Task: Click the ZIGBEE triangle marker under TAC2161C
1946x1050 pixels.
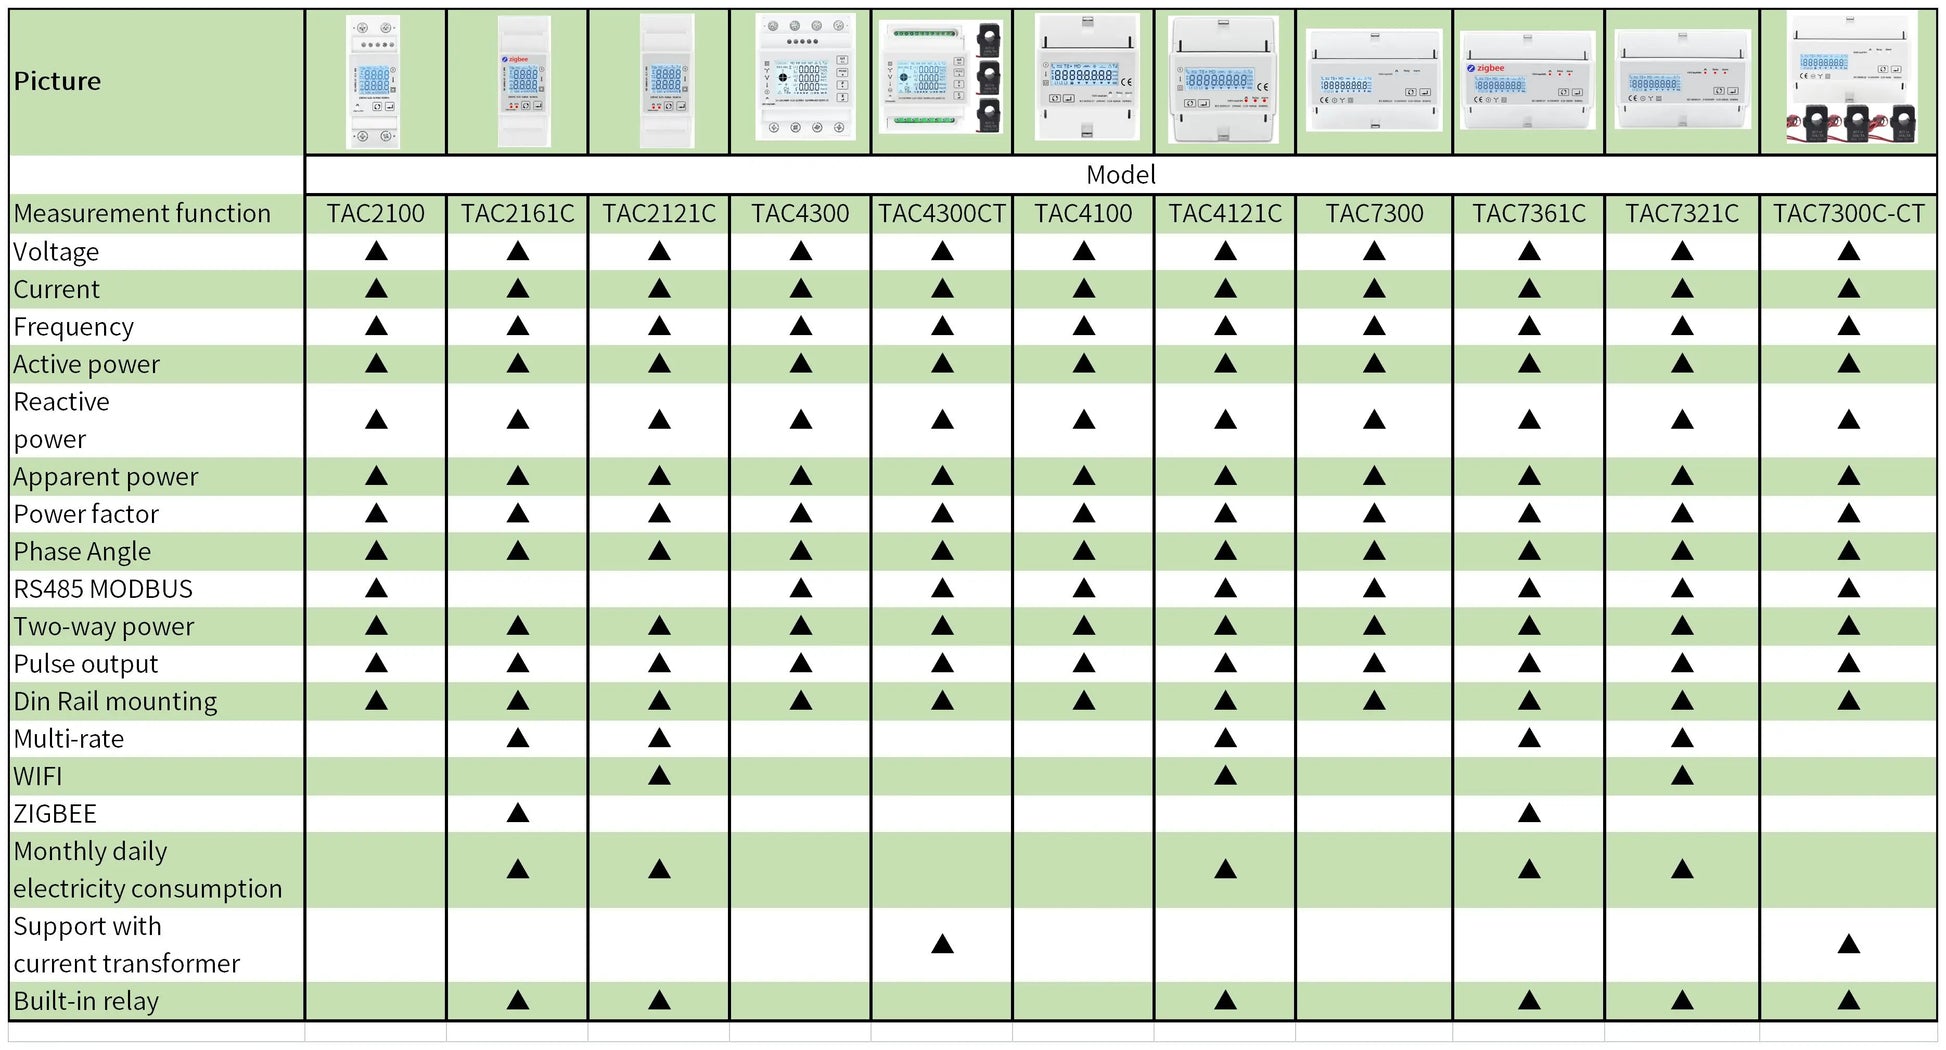Action: tap(517, 813)
